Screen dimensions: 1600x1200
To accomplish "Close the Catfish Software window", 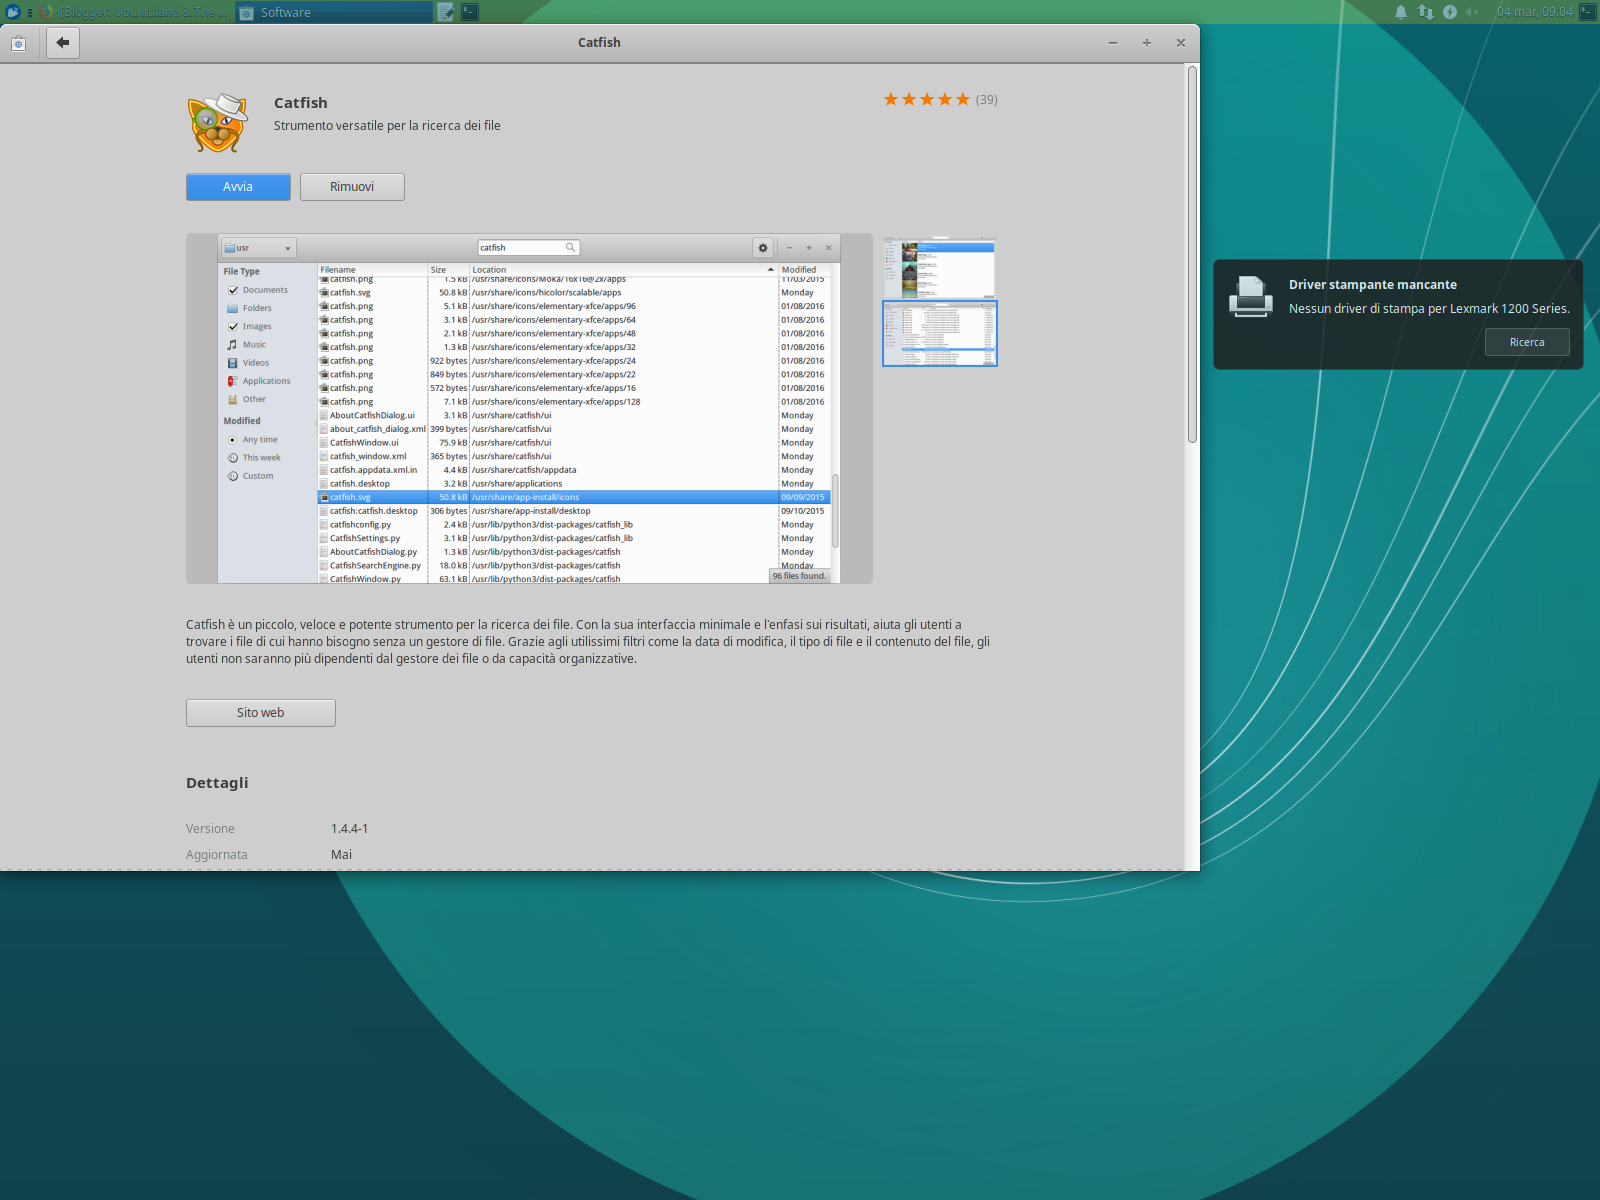I will click(x=1181, y=43).
